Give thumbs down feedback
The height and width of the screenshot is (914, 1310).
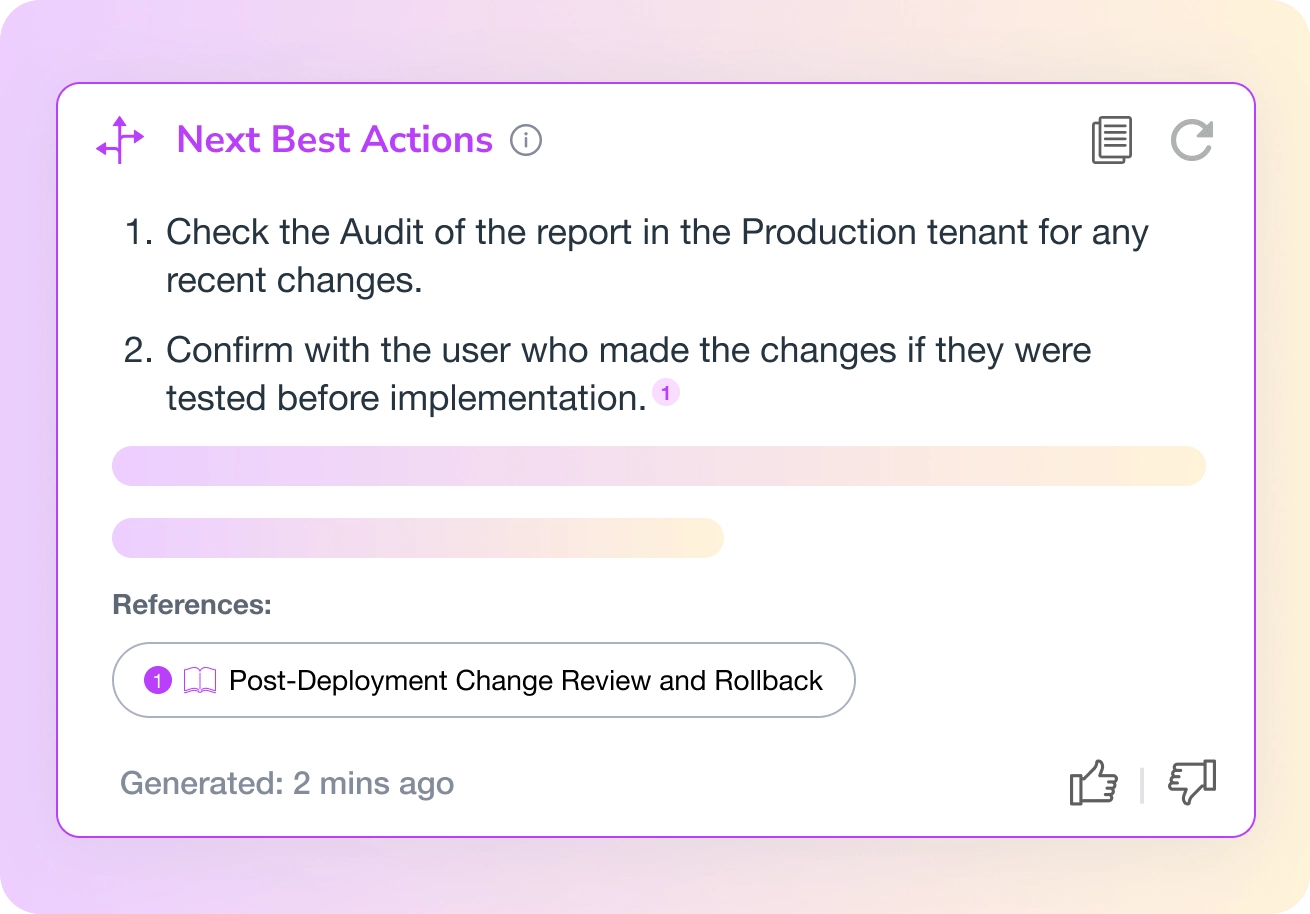[1192, 782]
